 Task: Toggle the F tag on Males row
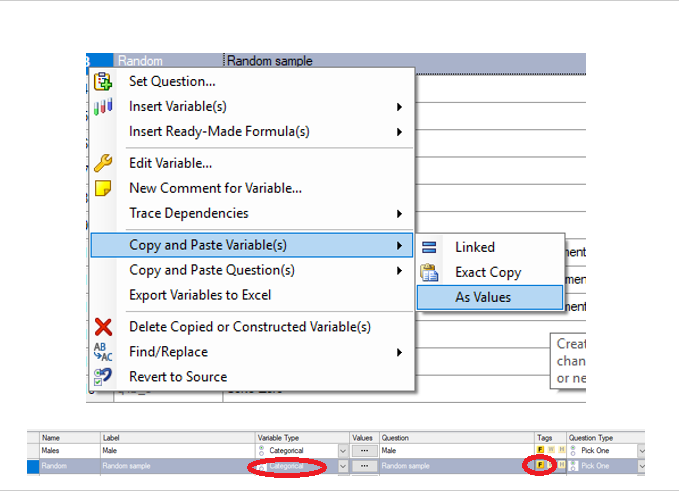[x=540, y=451]
